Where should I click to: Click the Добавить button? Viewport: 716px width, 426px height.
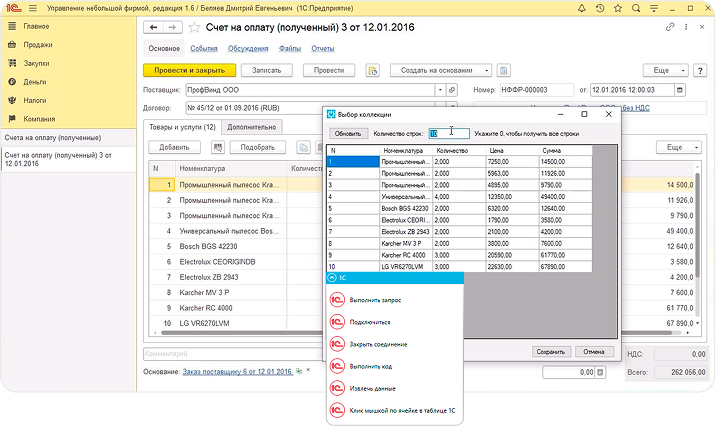coord(174,147)
